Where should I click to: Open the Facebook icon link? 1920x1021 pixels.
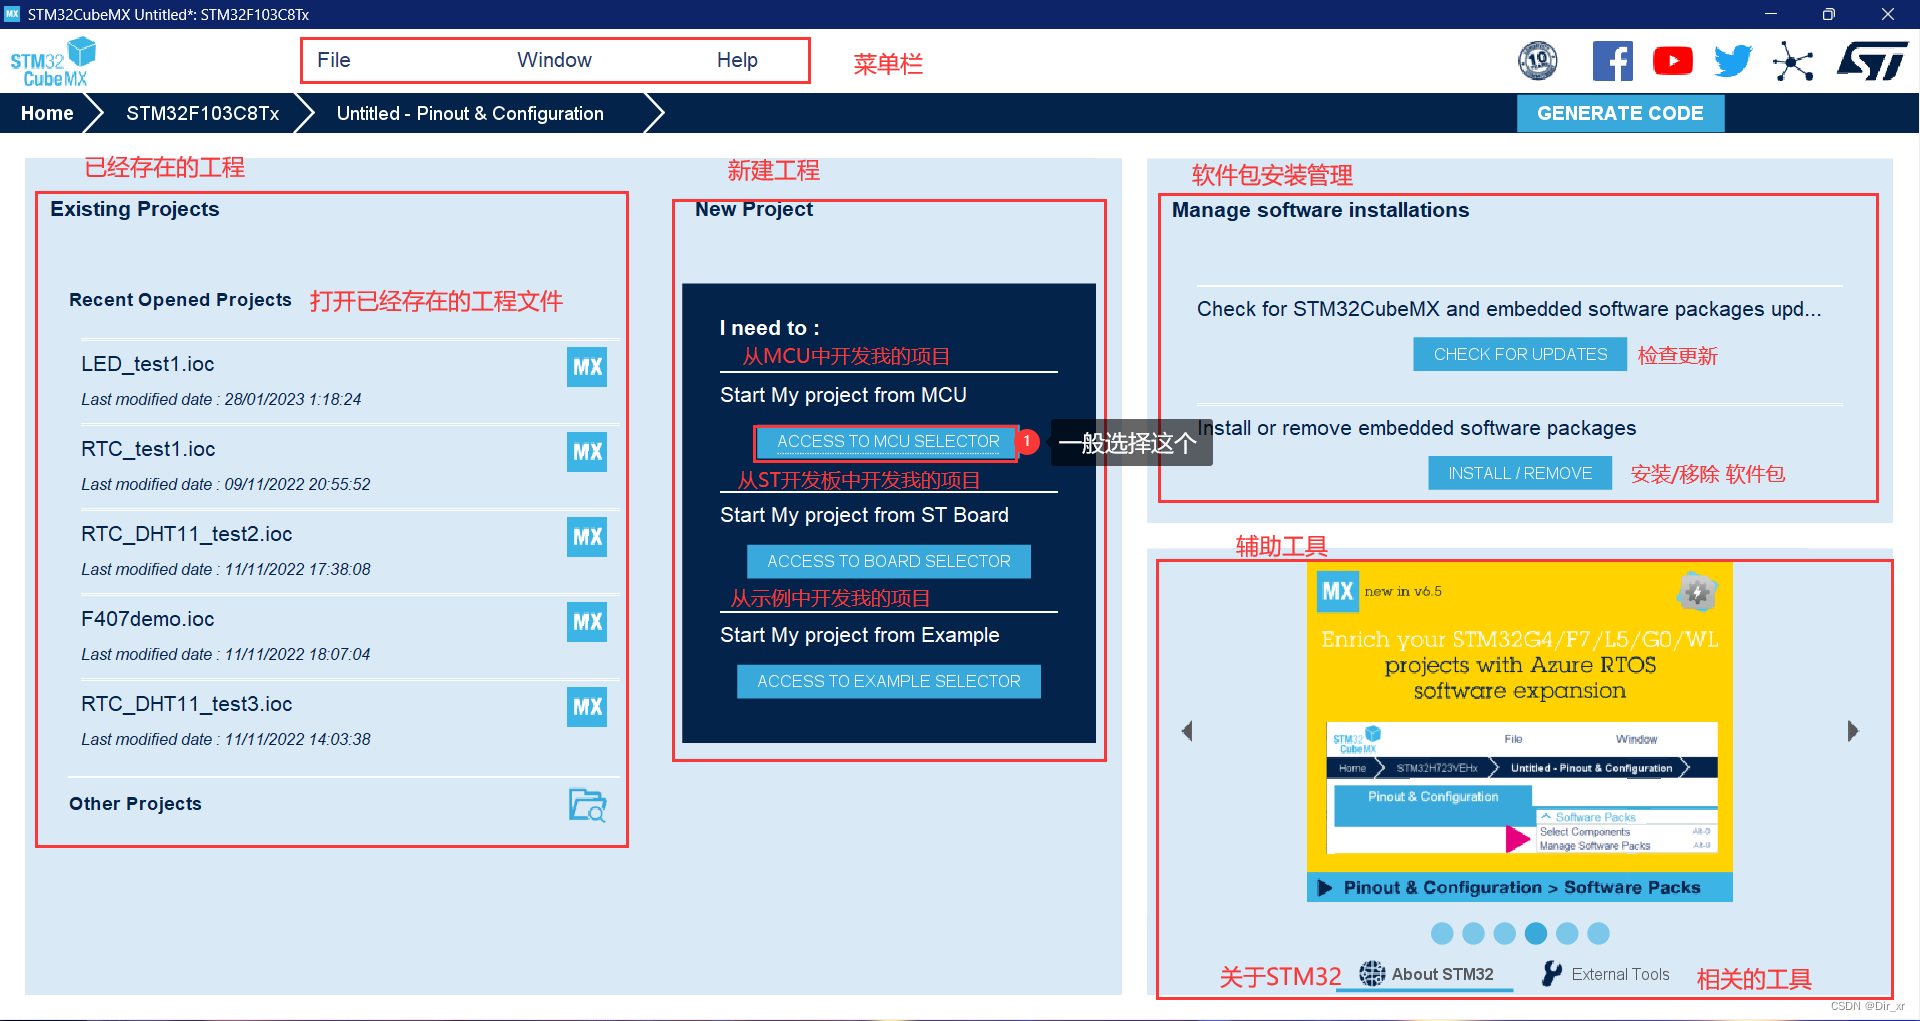pos(1612,61)
